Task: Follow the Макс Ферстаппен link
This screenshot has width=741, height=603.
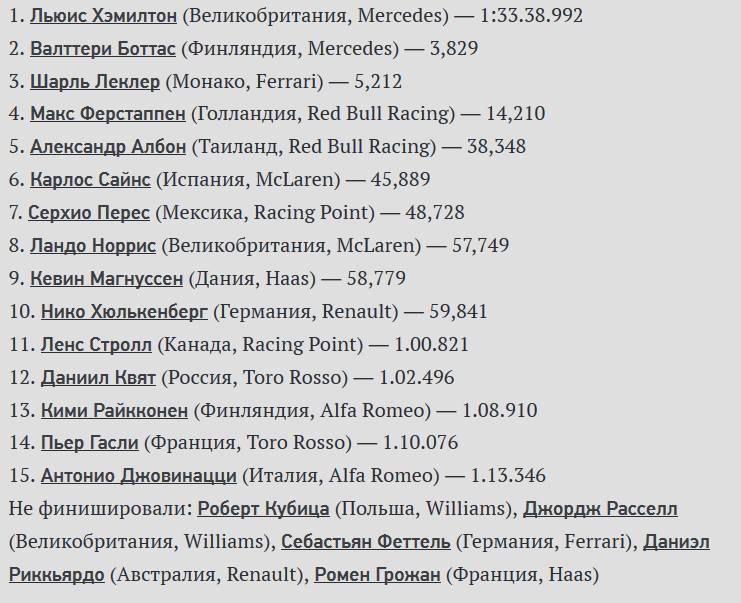Action: click(x=107, y=114)
